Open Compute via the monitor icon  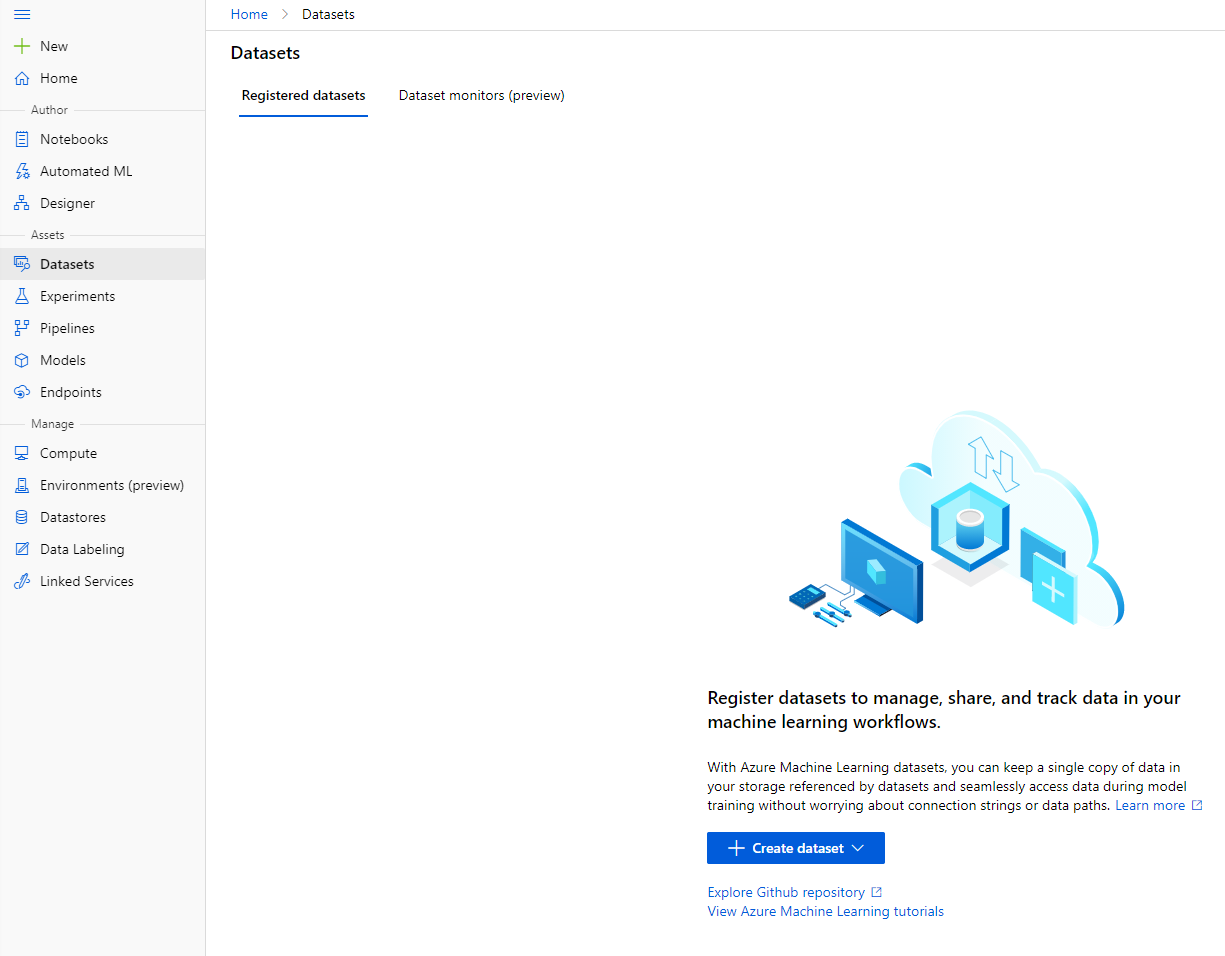pyautogui.click(x=22, y=453)
